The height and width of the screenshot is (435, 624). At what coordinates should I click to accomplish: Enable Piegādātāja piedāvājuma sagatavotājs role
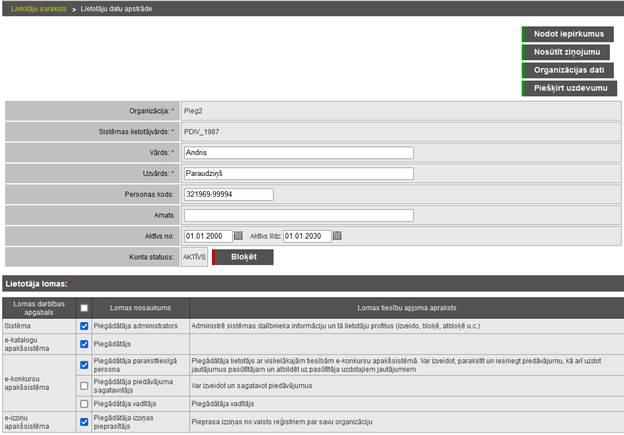click(x=84, y=386)
